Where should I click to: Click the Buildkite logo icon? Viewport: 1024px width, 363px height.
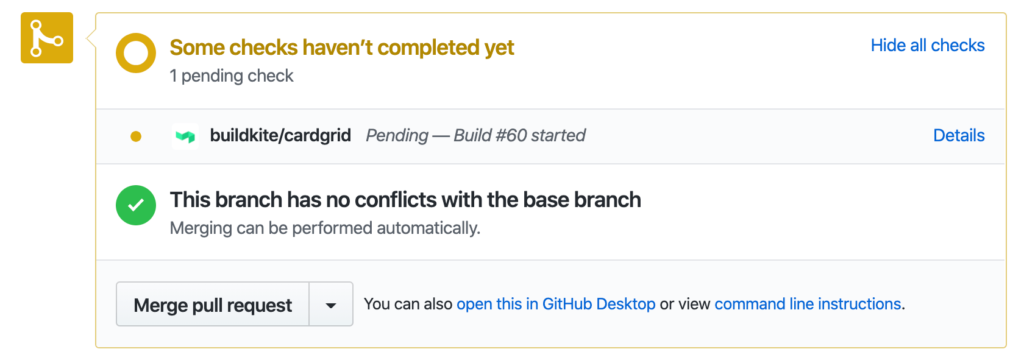(185, 136)
